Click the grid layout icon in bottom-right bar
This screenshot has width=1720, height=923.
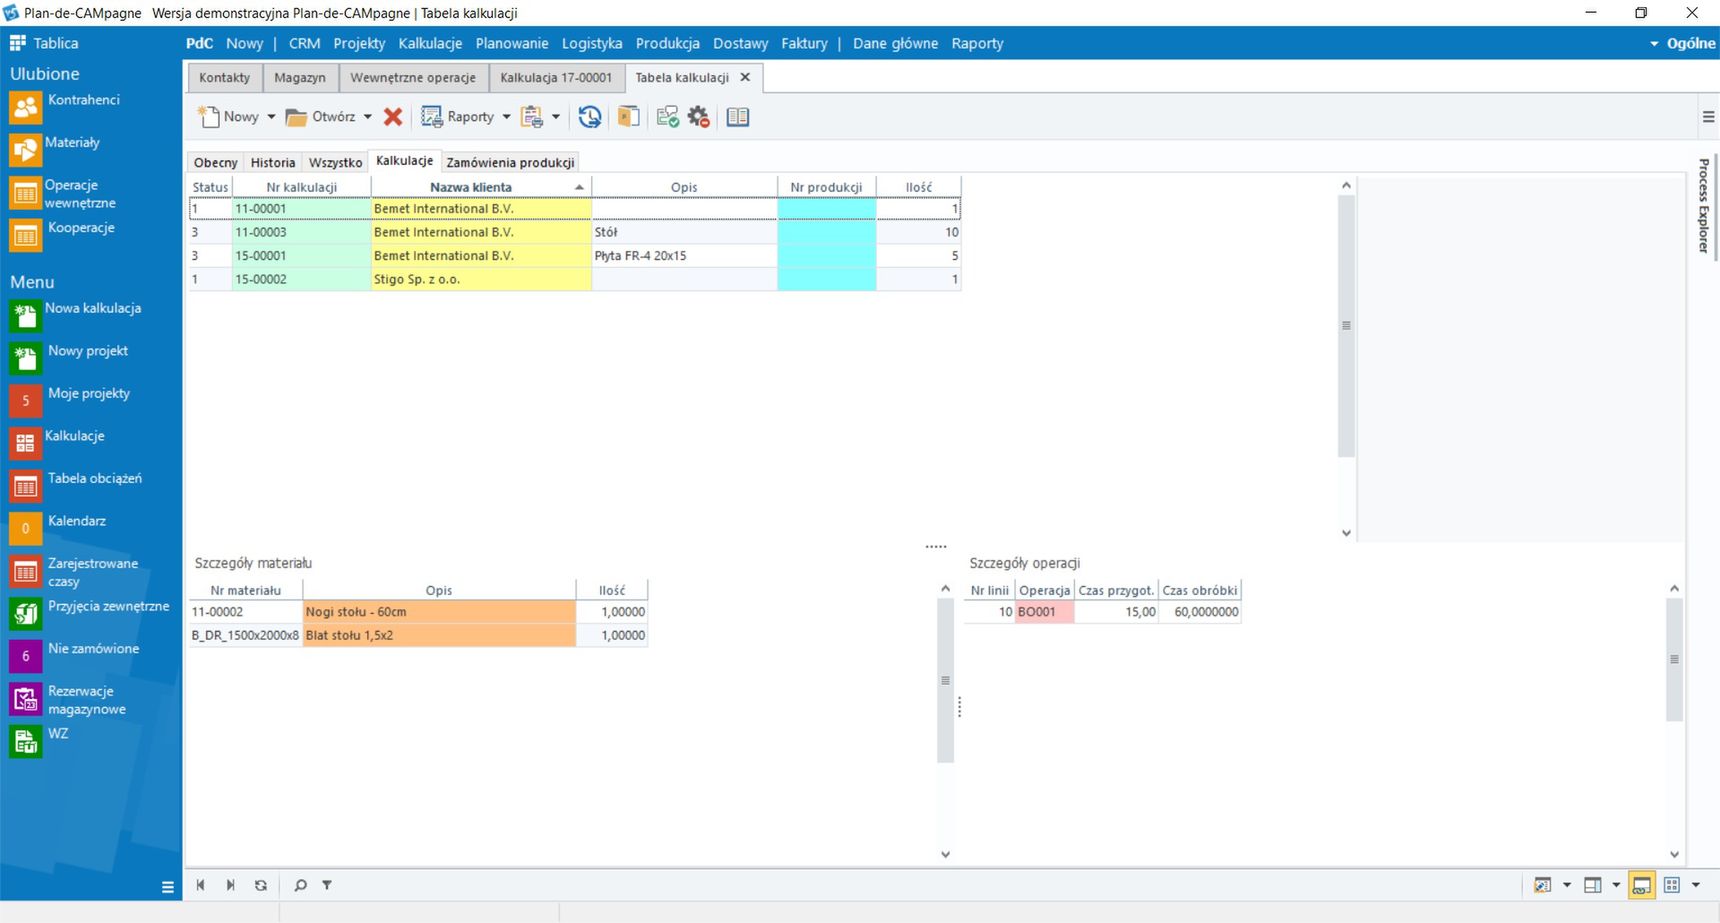(x=1672, y=885)
